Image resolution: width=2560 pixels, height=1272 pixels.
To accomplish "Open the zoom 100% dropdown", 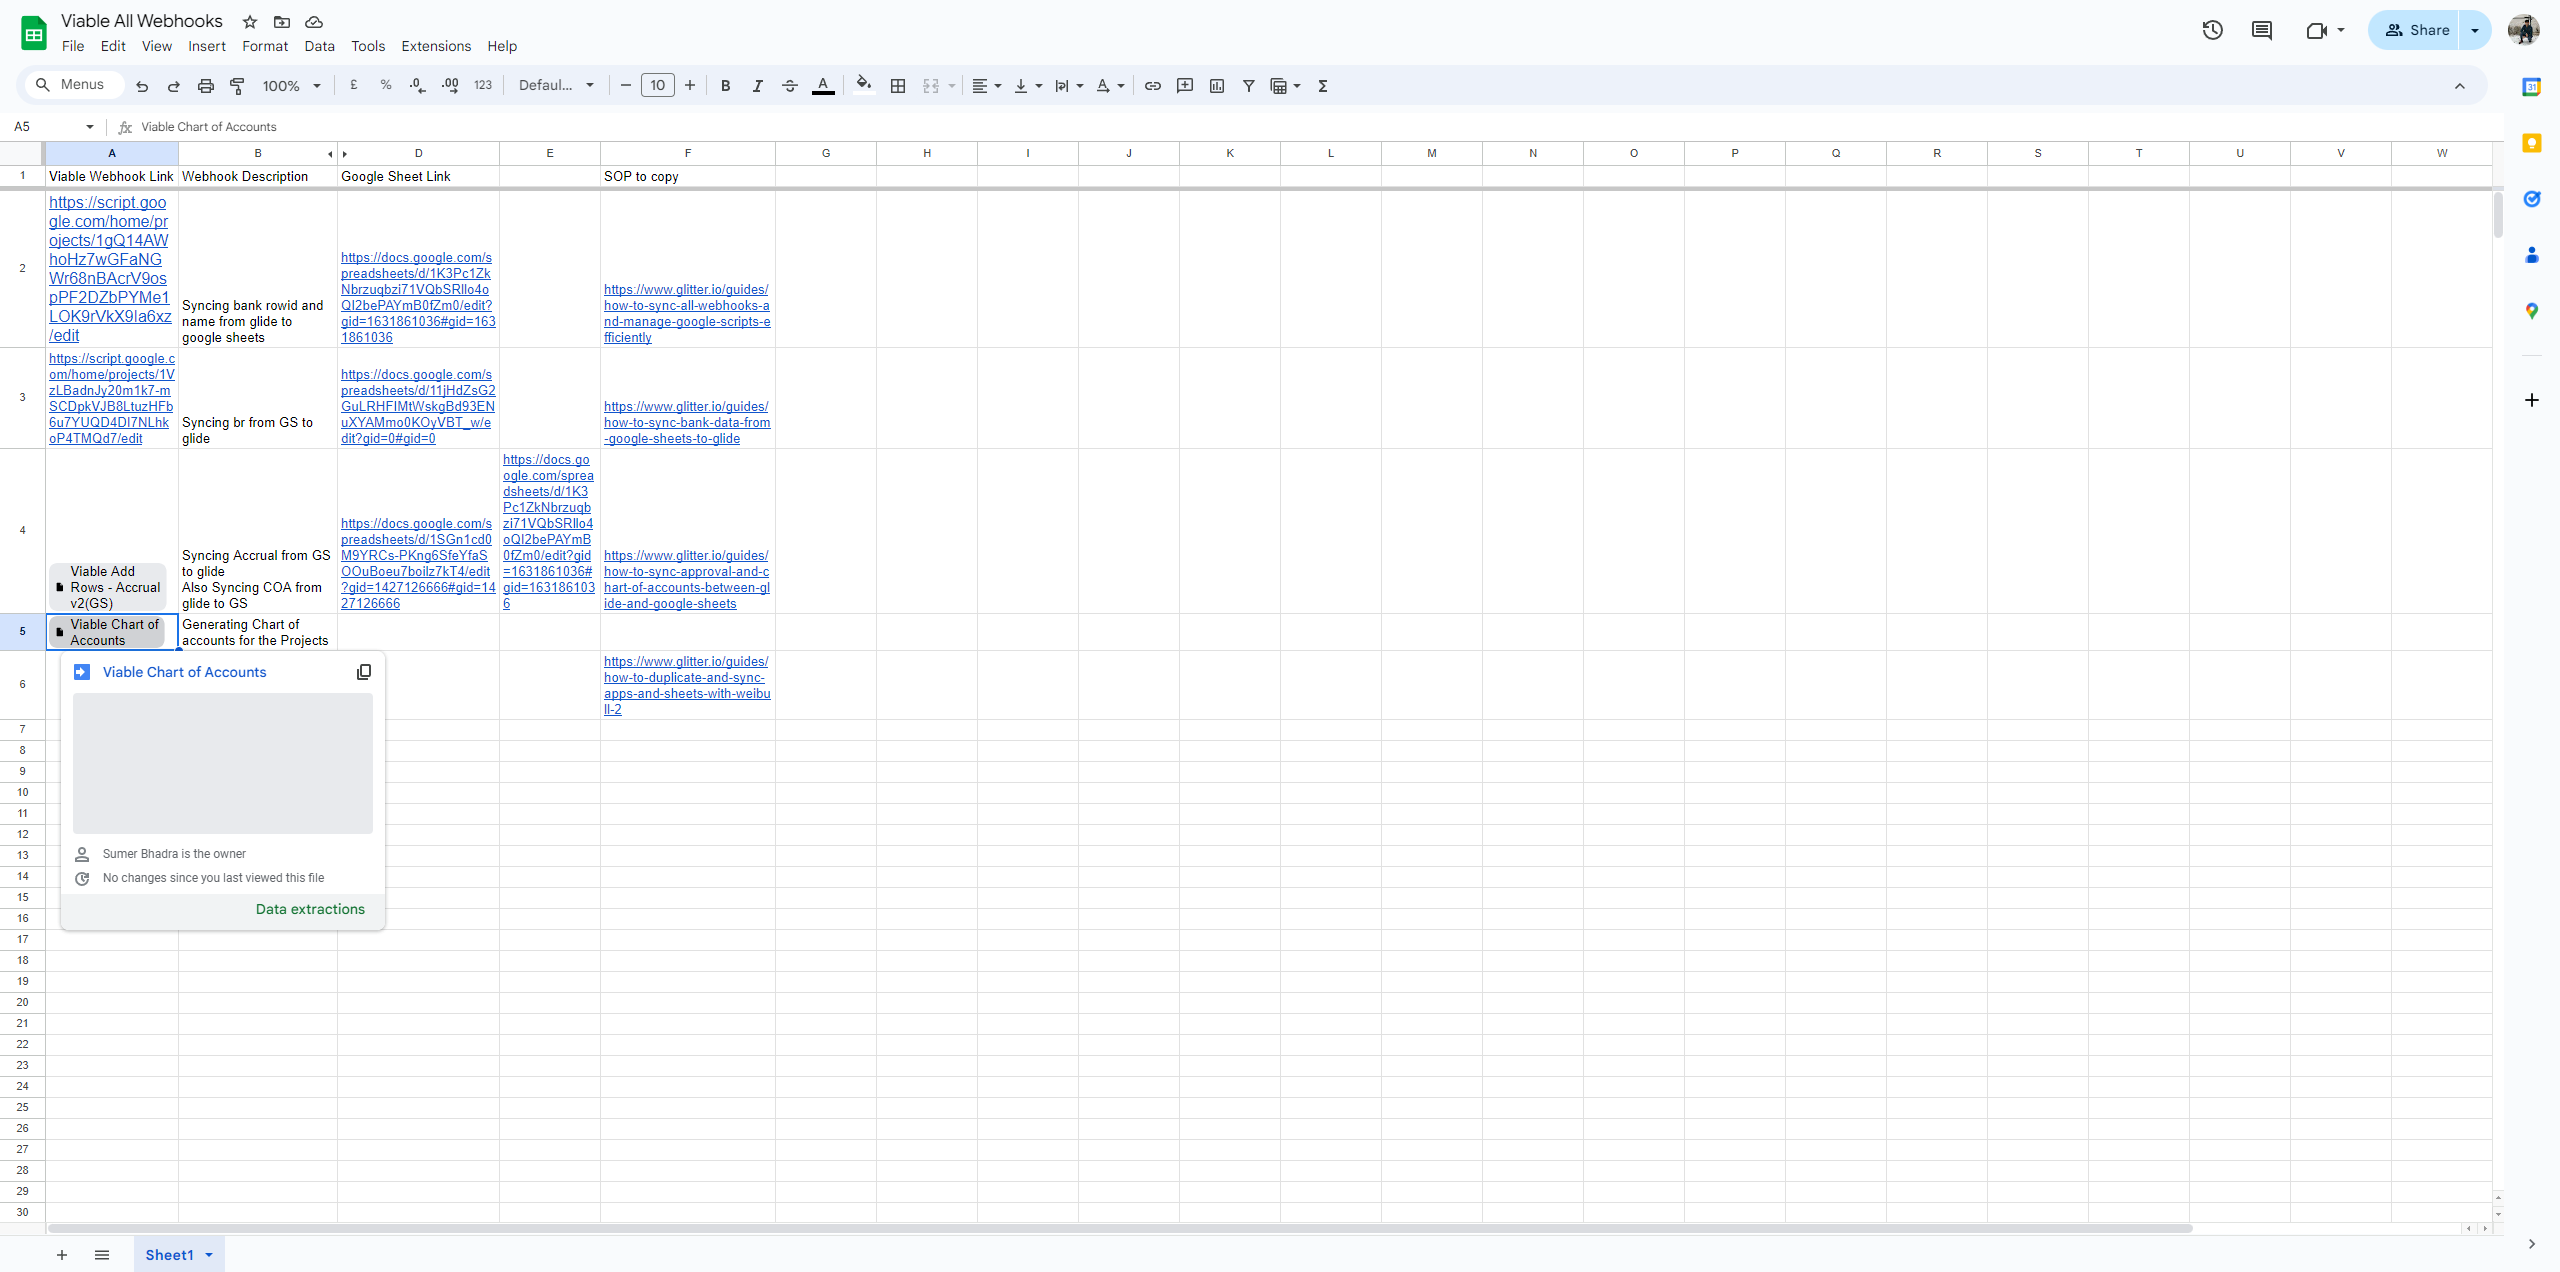I will click(291, 86).
